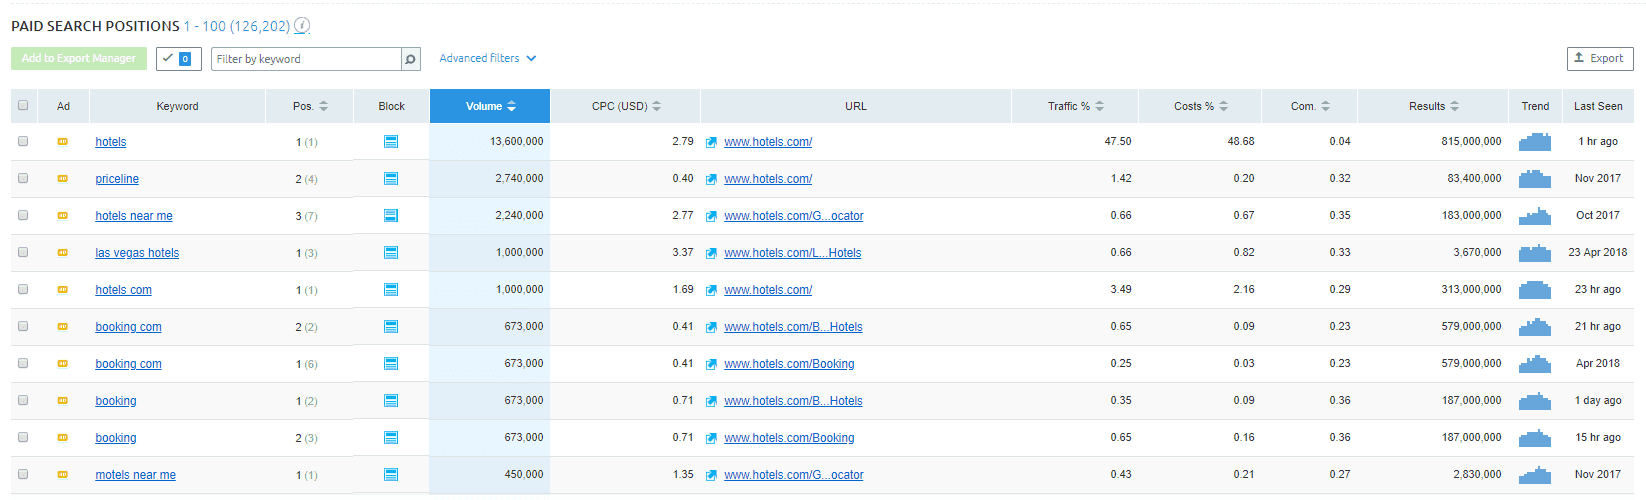Screen dimensions: 1646x500
Task: Open external link icon for las vegas hotels URL
Action: point(711,254)
